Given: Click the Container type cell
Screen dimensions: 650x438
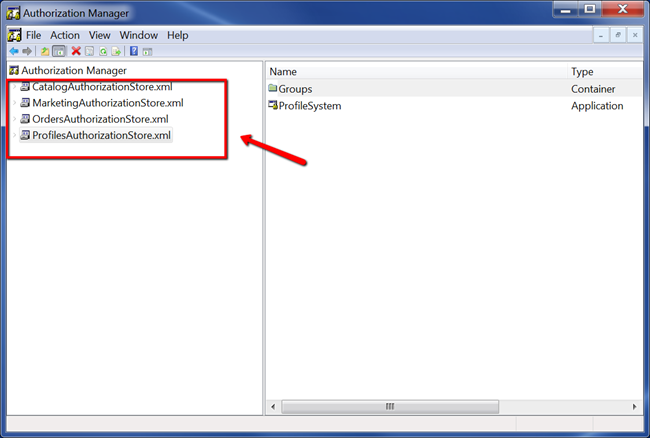Looking at the screenshot, I should coord(593,89).
